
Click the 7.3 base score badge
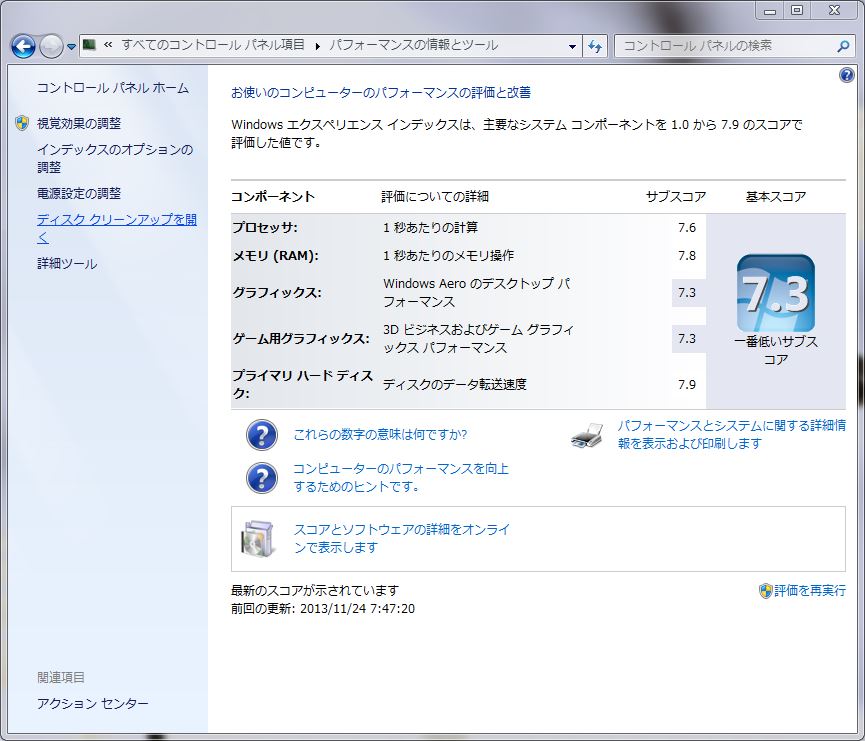click(776, 293)
